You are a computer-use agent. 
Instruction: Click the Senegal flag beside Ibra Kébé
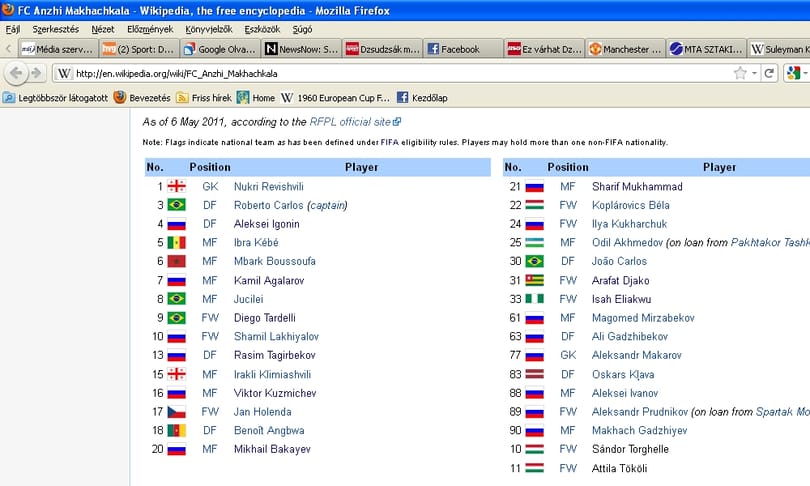[x=176, y=242]
